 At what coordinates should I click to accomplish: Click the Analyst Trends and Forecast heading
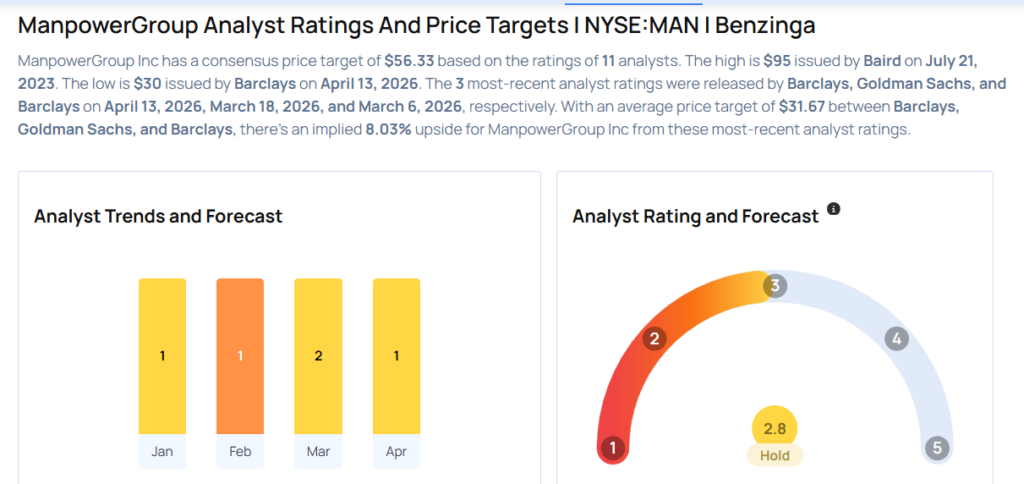[x=158, y=216]
